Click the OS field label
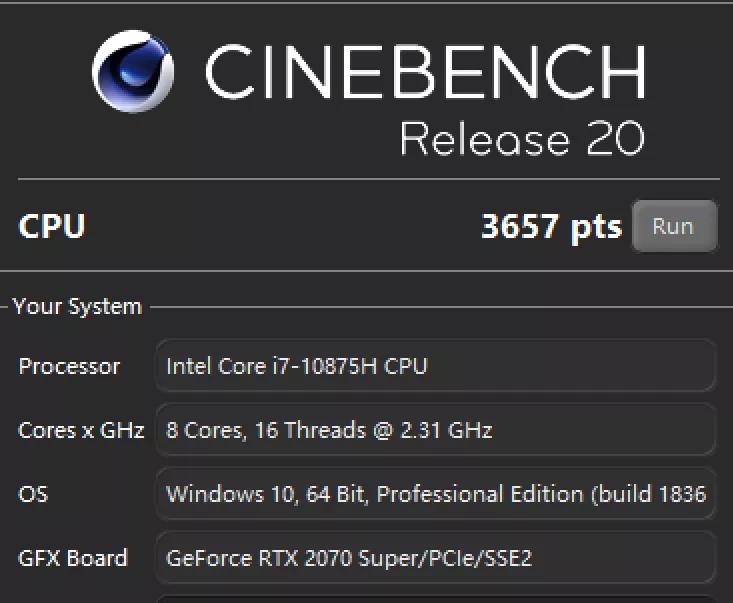The height and width of the screenshot is (603, 733). (33, 494)
